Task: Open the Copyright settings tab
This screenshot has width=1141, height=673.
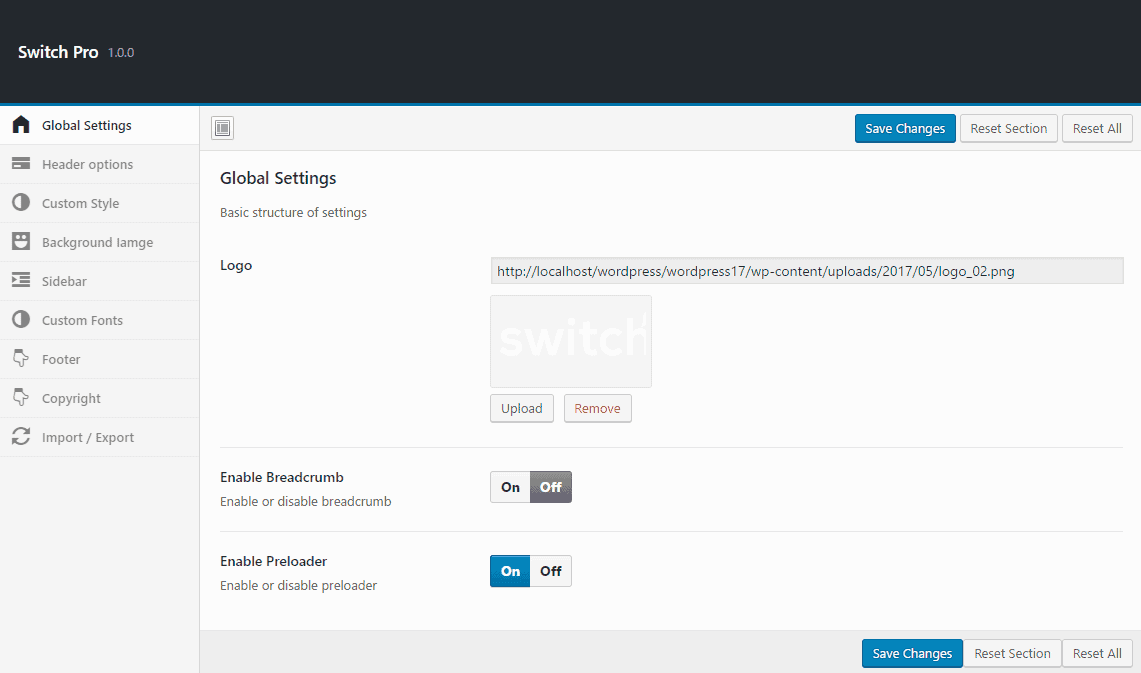Action: coord(71,398)
